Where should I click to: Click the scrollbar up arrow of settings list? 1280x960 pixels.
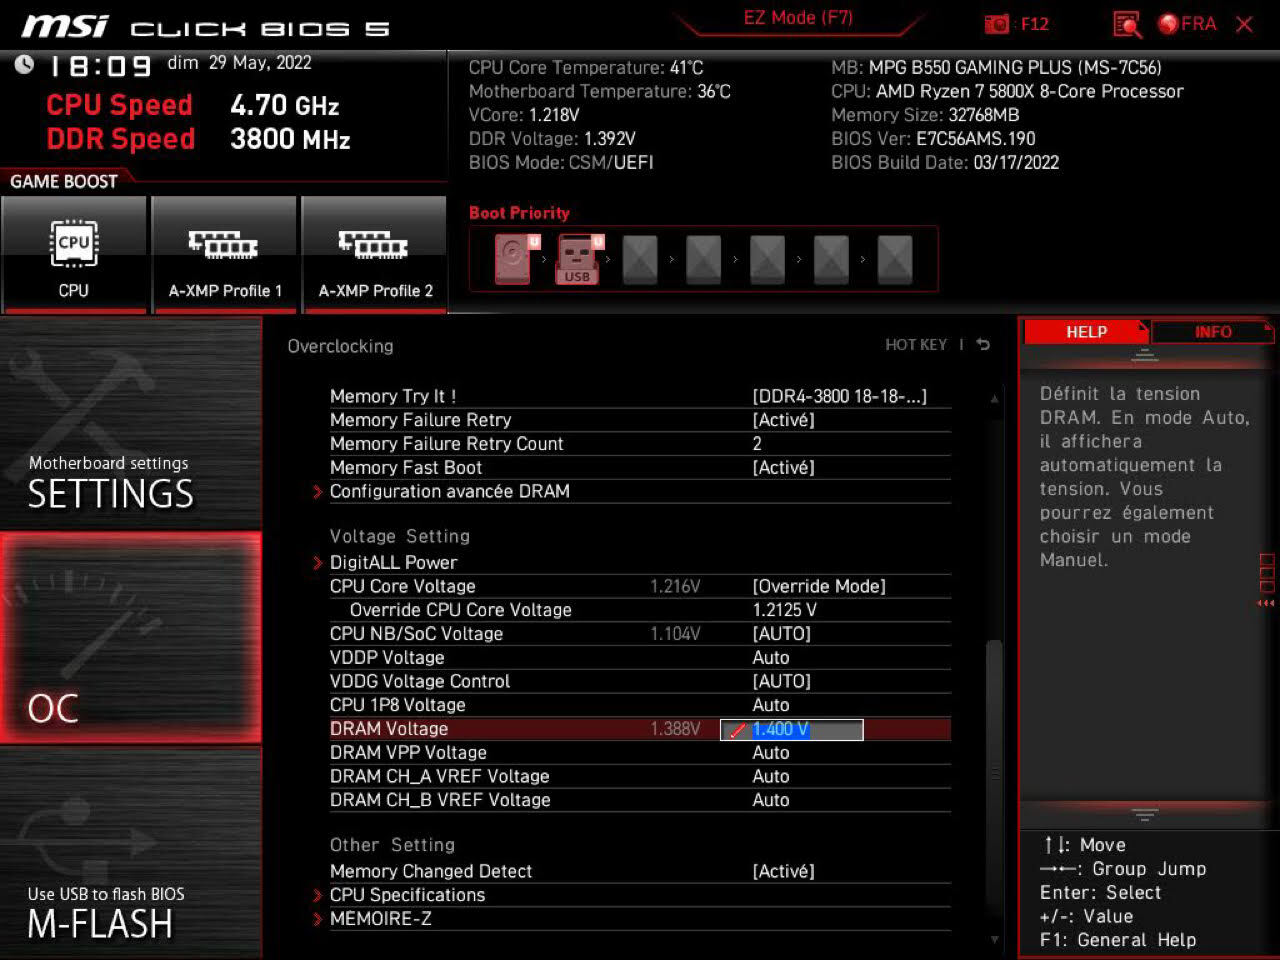pyautogui.click(x=994, y=398)
